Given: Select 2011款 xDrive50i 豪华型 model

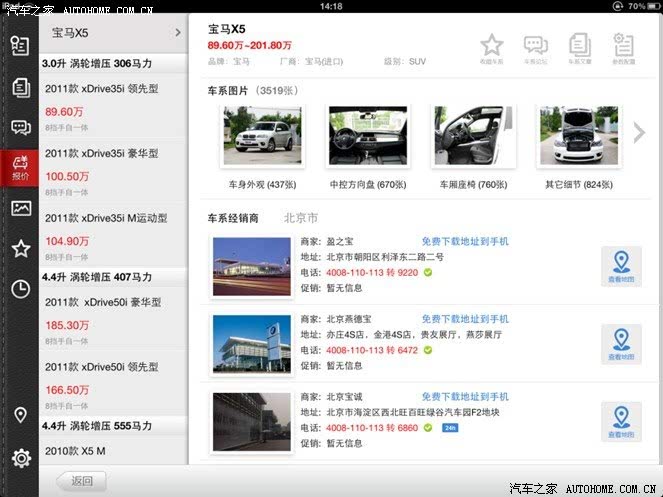Looking at the screenshot, I should 113,320.
